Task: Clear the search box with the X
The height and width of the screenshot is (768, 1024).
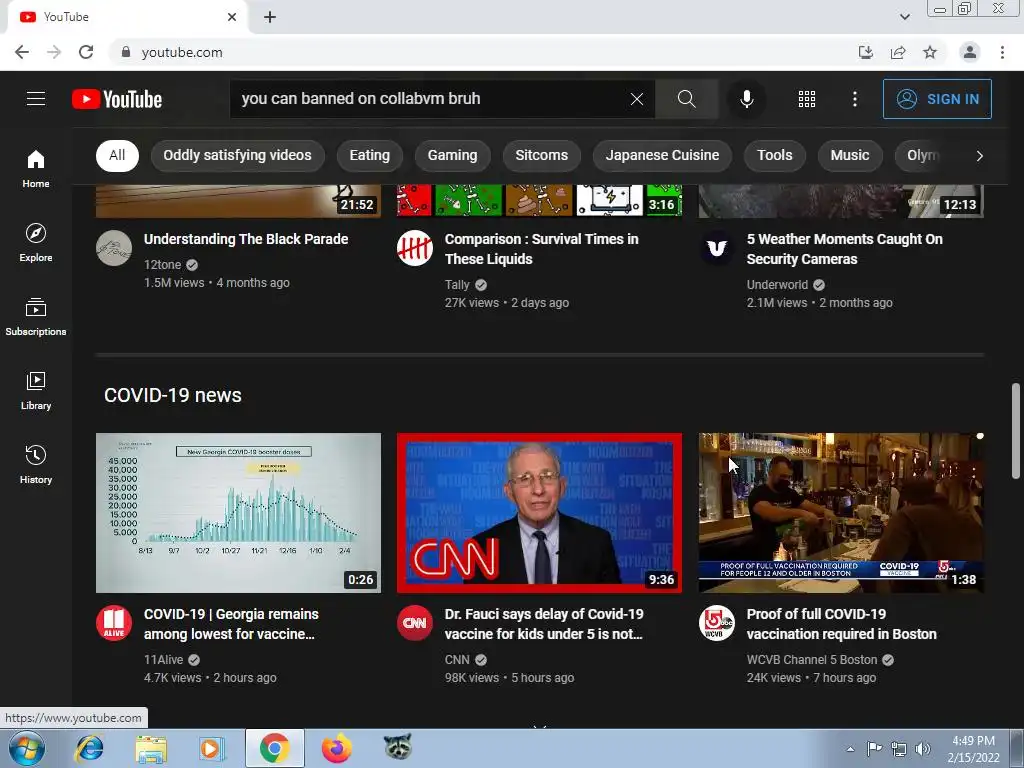Action: click(637, 99)
